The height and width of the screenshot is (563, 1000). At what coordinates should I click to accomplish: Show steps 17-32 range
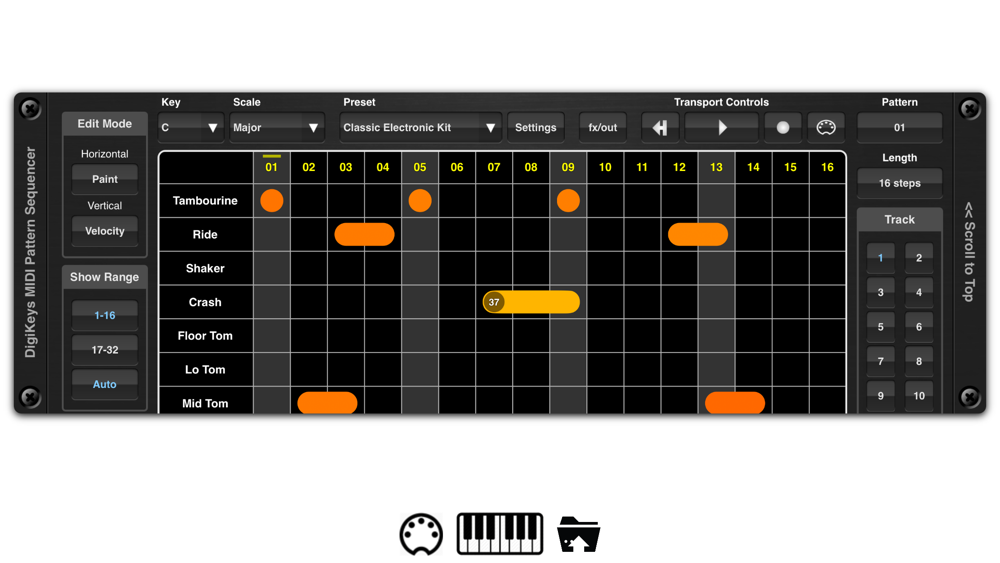[105, 349]
